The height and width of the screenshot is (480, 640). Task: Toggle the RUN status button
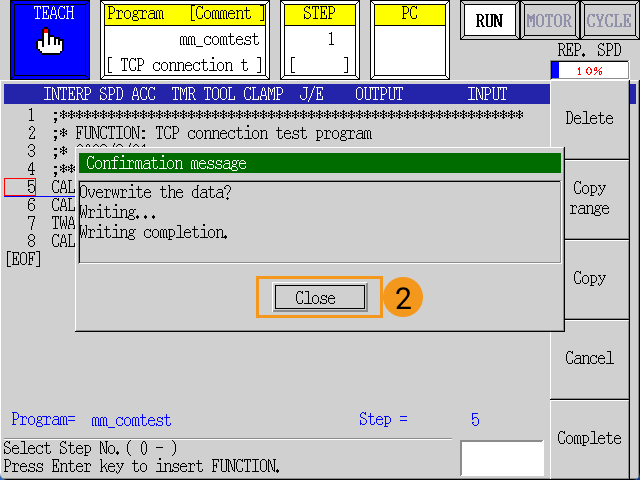[x=489, y=20]
